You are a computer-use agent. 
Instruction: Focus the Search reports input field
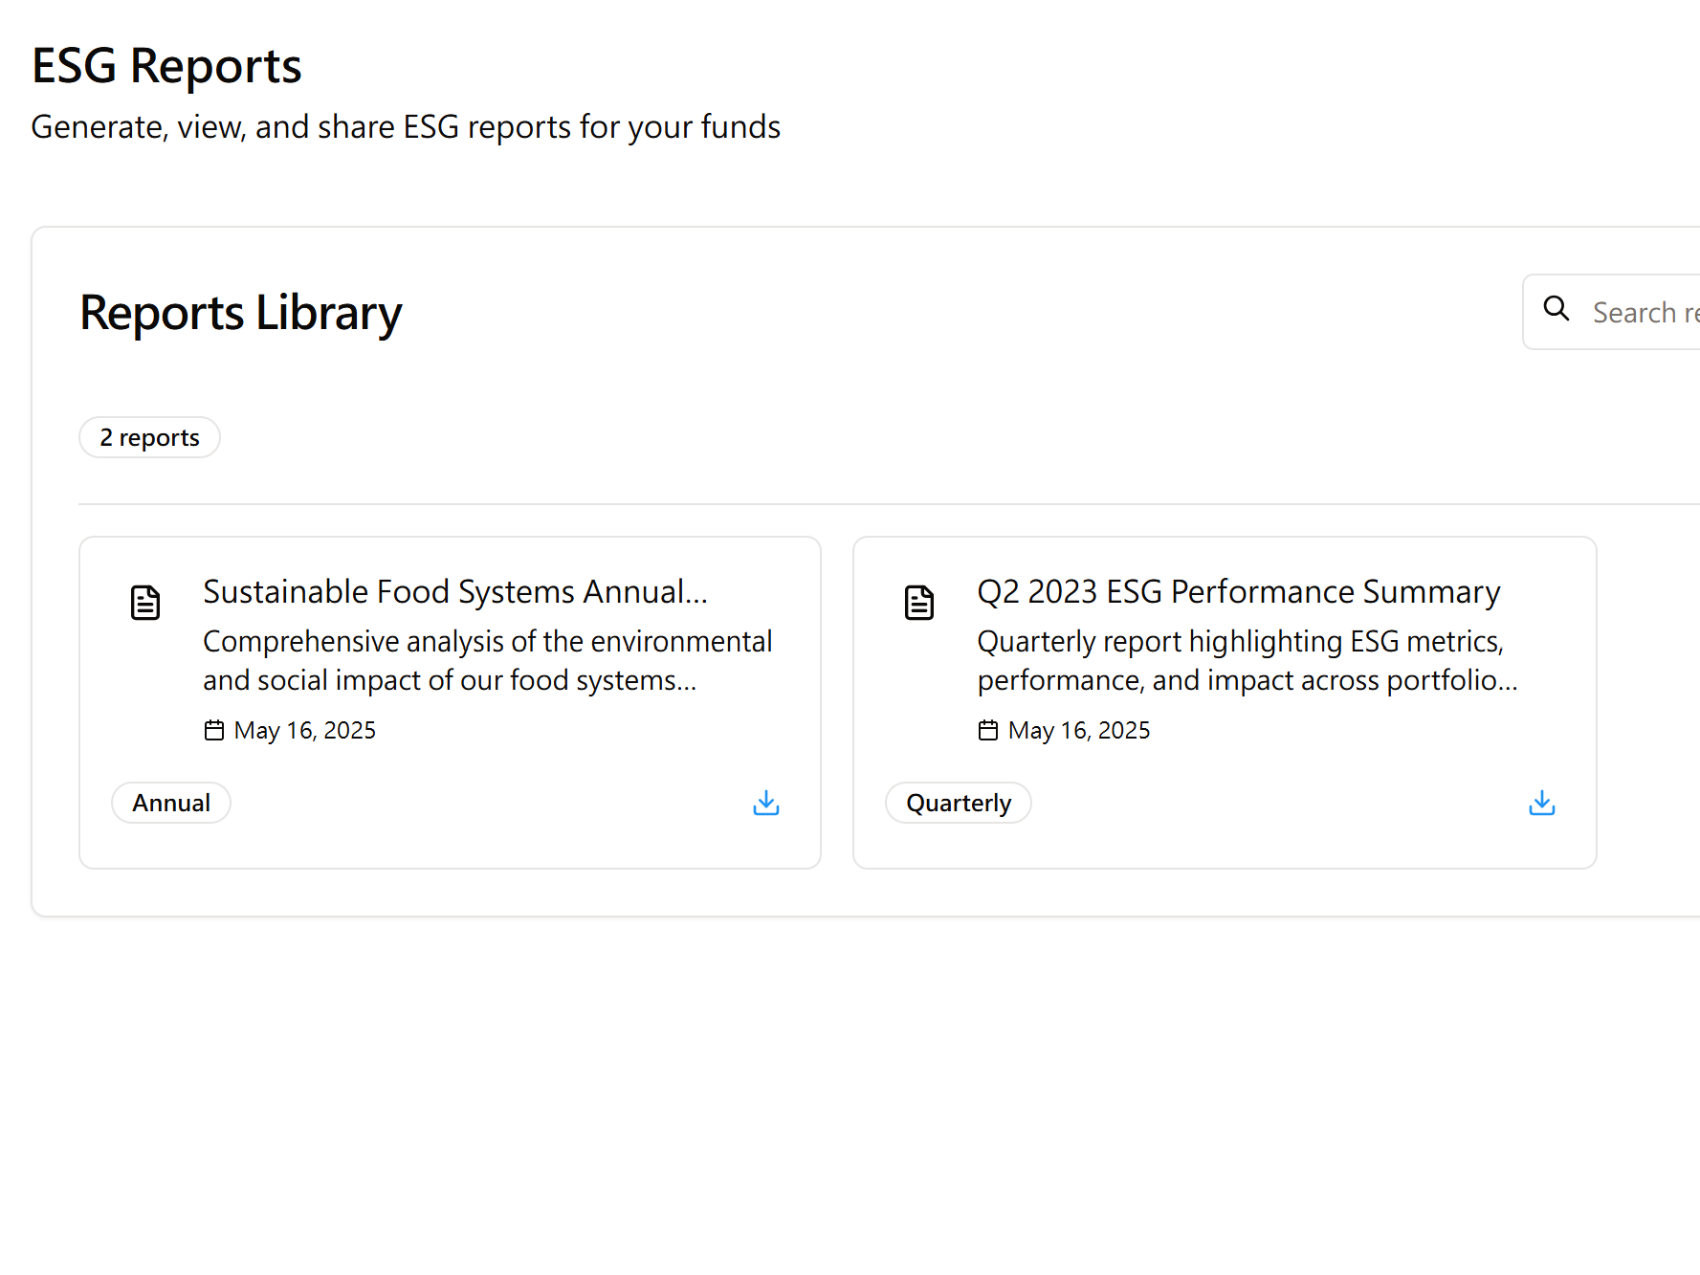point(1645,313)
